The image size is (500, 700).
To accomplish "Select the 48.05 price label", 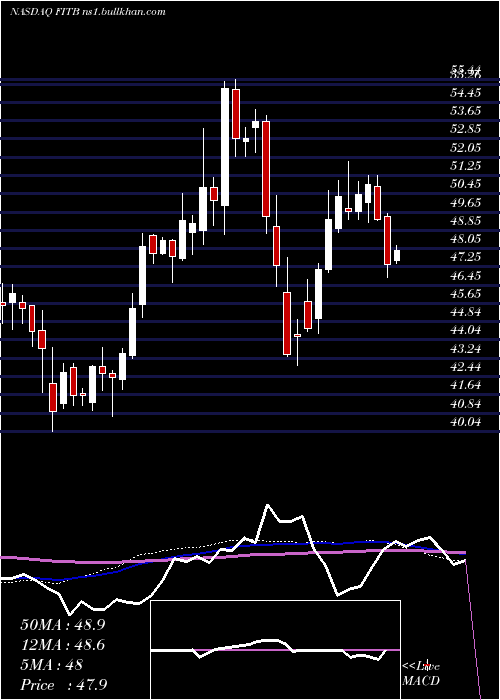I will click(x=466, y=239).
